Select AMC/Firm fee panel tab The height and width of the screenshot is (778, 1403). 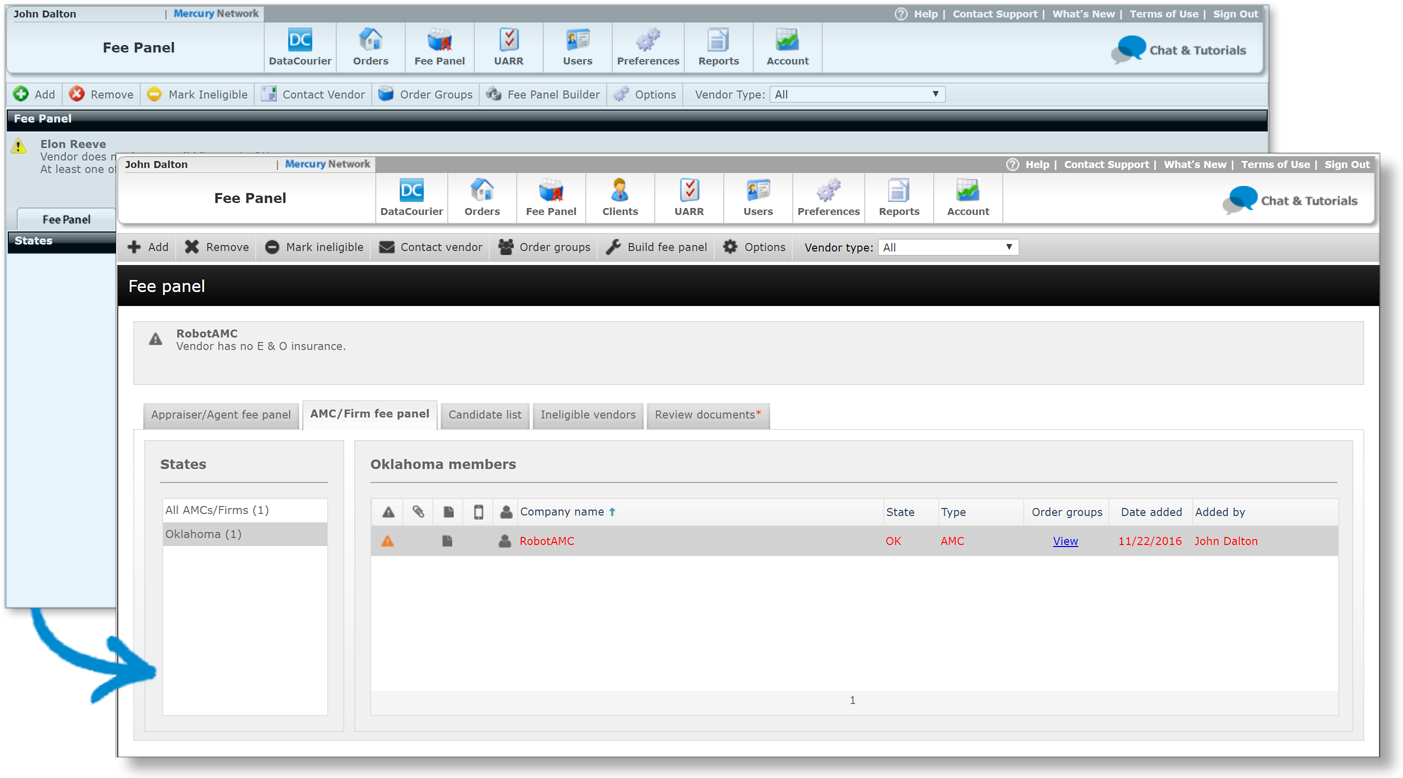click(370, 414)
